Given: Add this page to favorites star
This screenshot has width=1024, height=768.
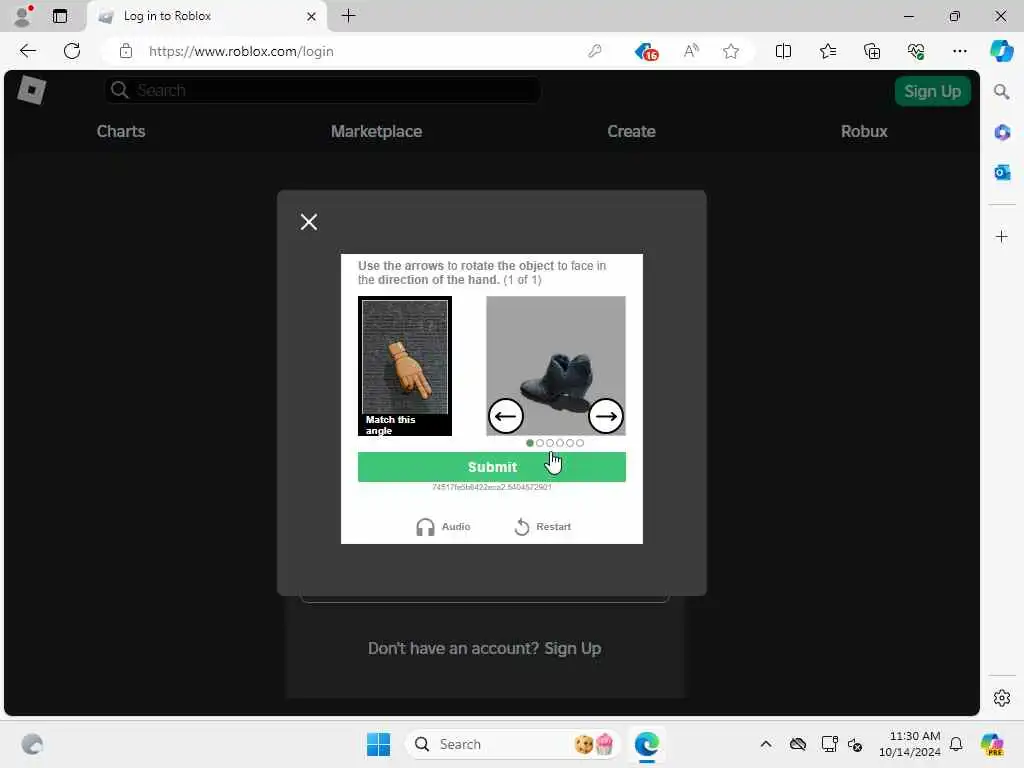Looking at the screenshot, I should click(x=731, y=51).
